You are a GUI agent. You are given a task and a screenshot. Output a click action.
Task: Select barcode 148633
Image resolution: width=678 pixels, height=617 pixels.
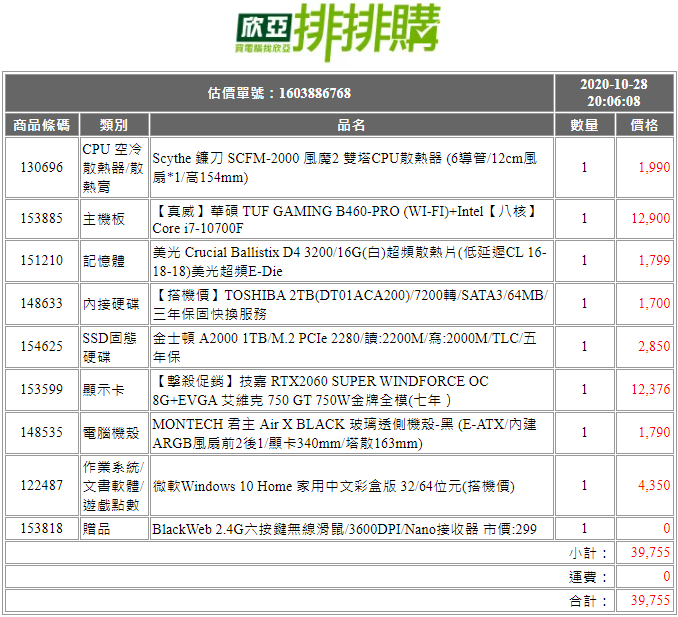click(42, 304)
